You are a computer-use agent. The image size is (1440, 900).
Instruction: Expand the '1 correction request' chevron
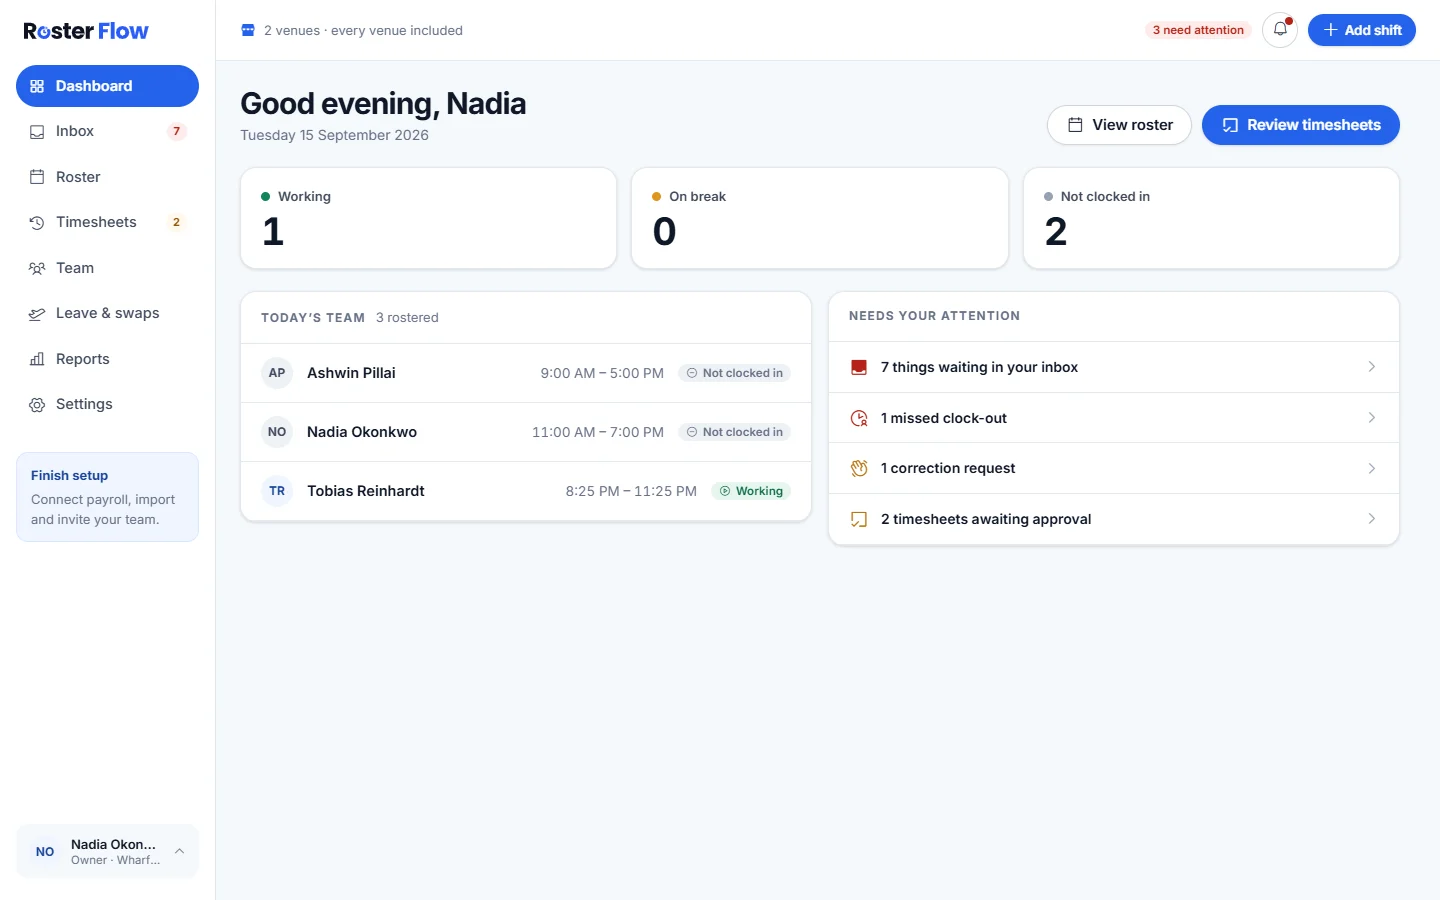(1371, 468)
